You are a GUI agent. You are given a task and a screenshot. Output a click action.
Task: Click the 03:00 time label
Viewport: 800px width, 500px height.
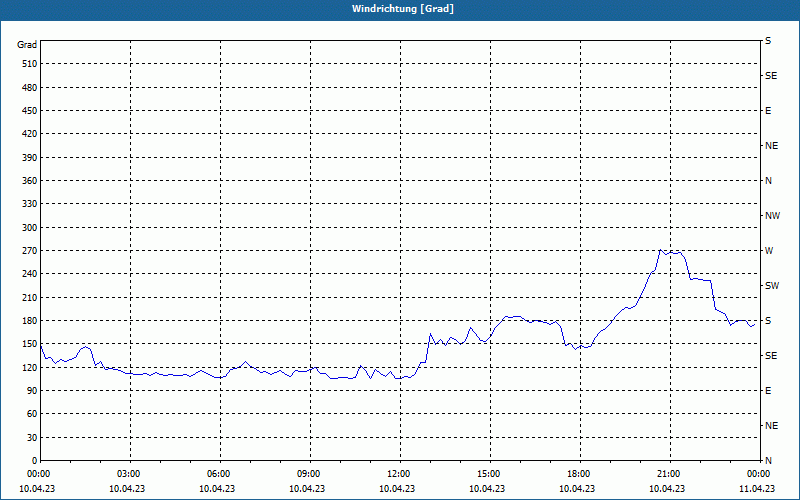[130, 474]
